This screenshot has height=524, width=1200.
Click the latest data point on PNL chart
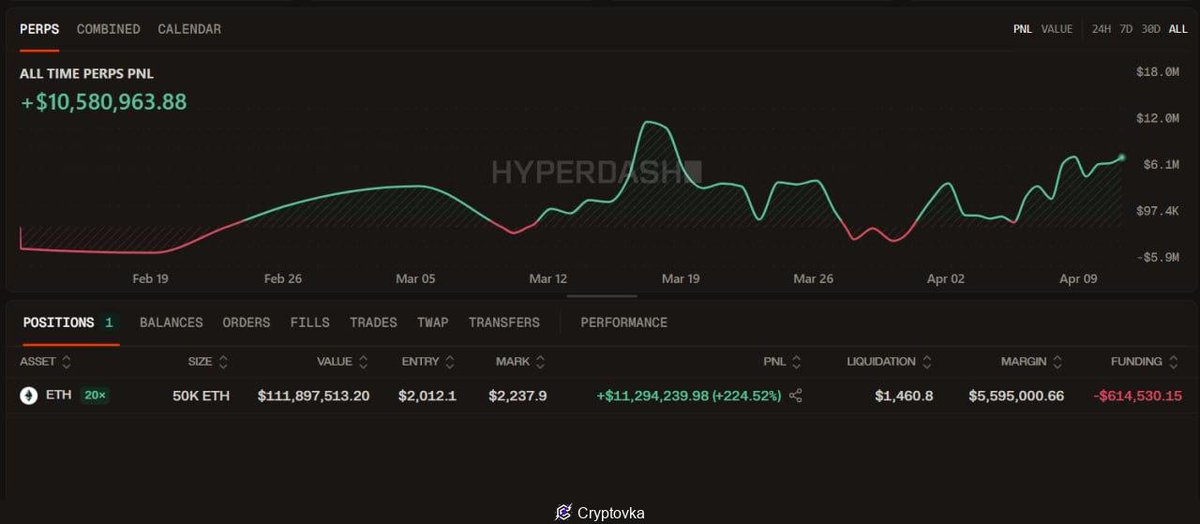[x=1122, y=157]
